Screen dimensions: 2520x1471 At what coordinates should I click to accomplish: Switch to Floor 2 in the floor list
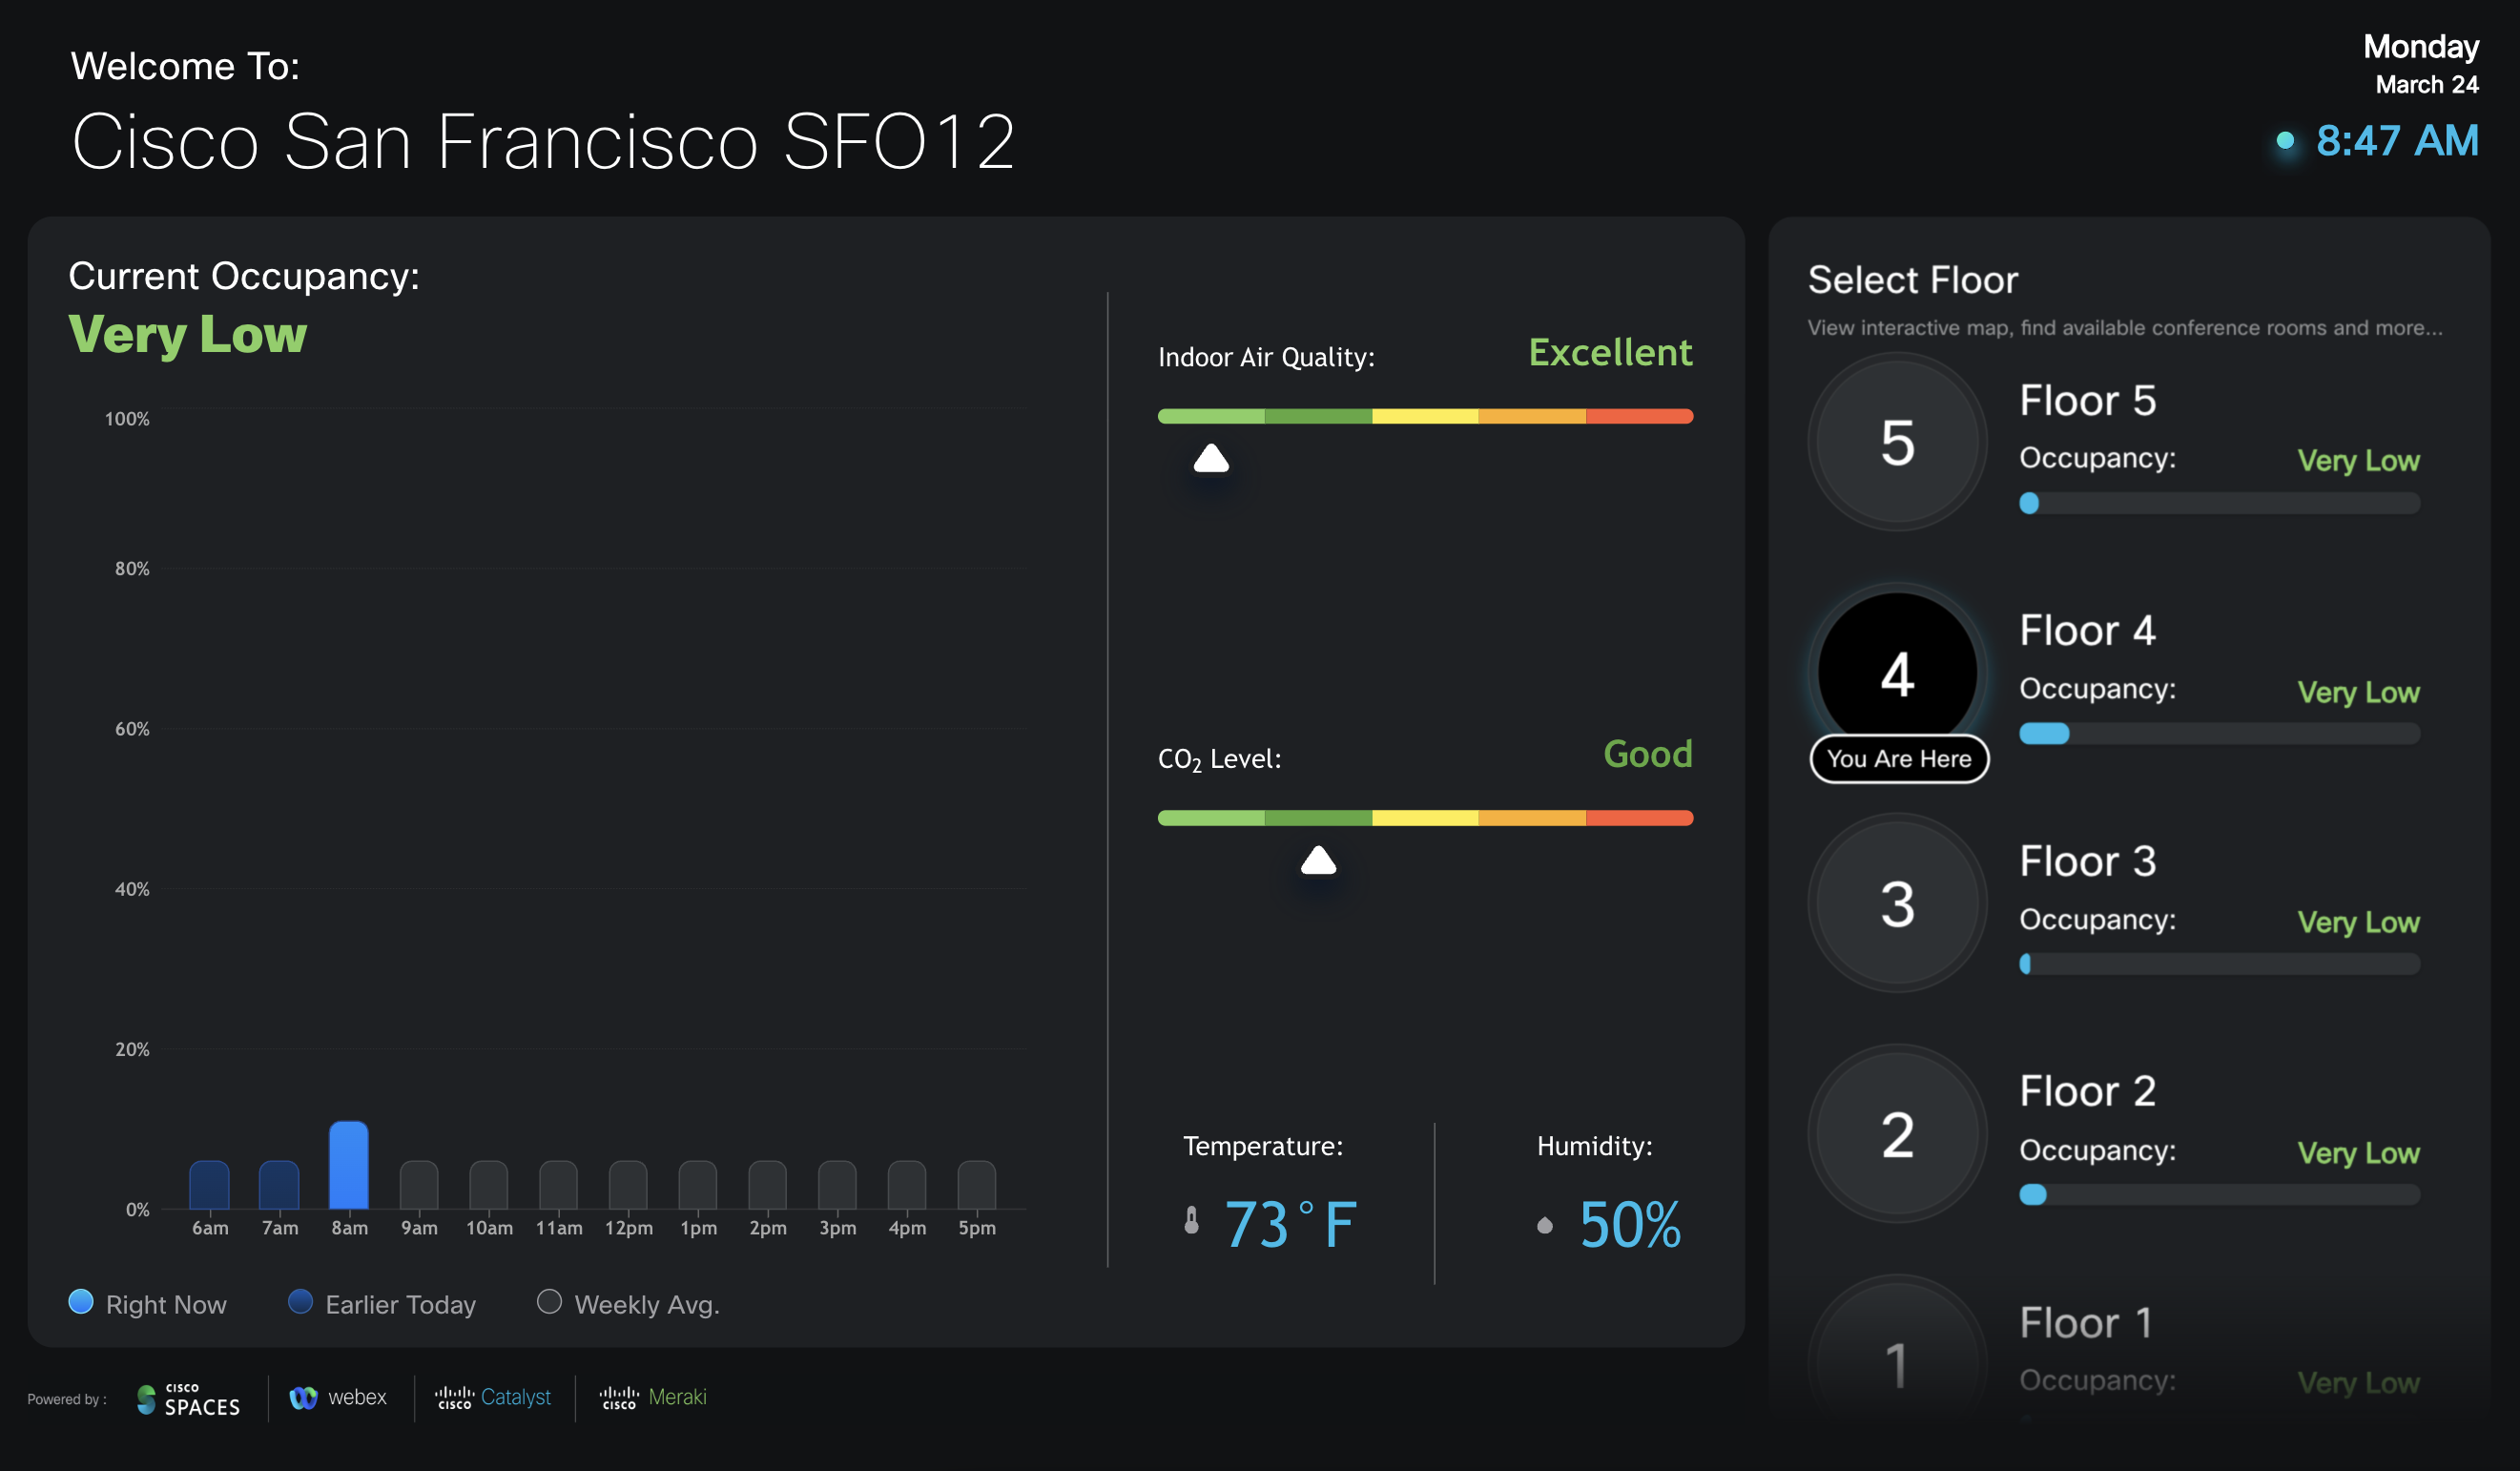pos(1896,1134)
